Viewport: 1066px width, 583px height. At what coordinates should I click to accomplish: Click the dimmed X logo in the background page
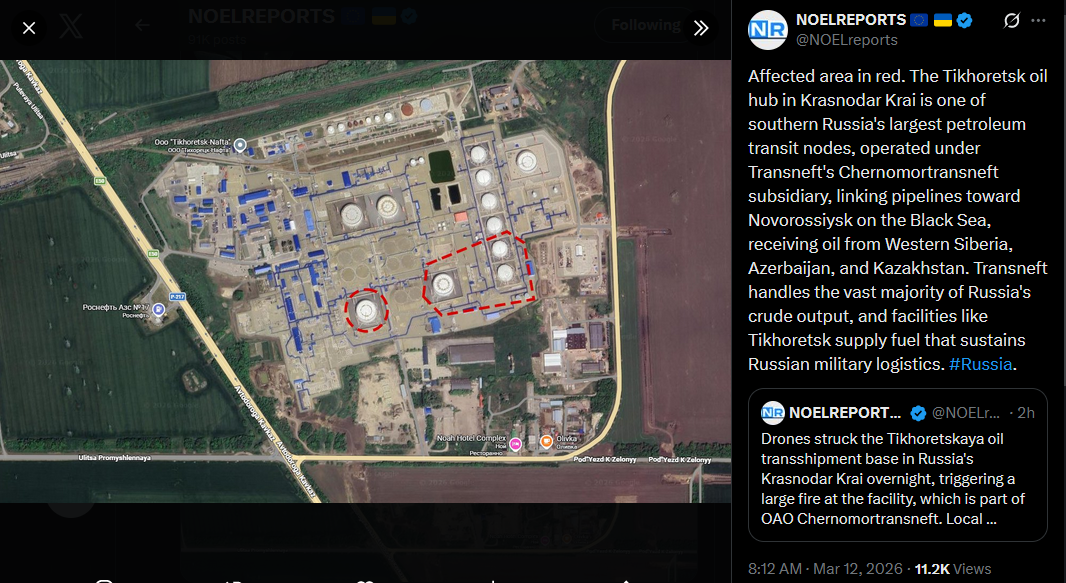pos(71,26)
